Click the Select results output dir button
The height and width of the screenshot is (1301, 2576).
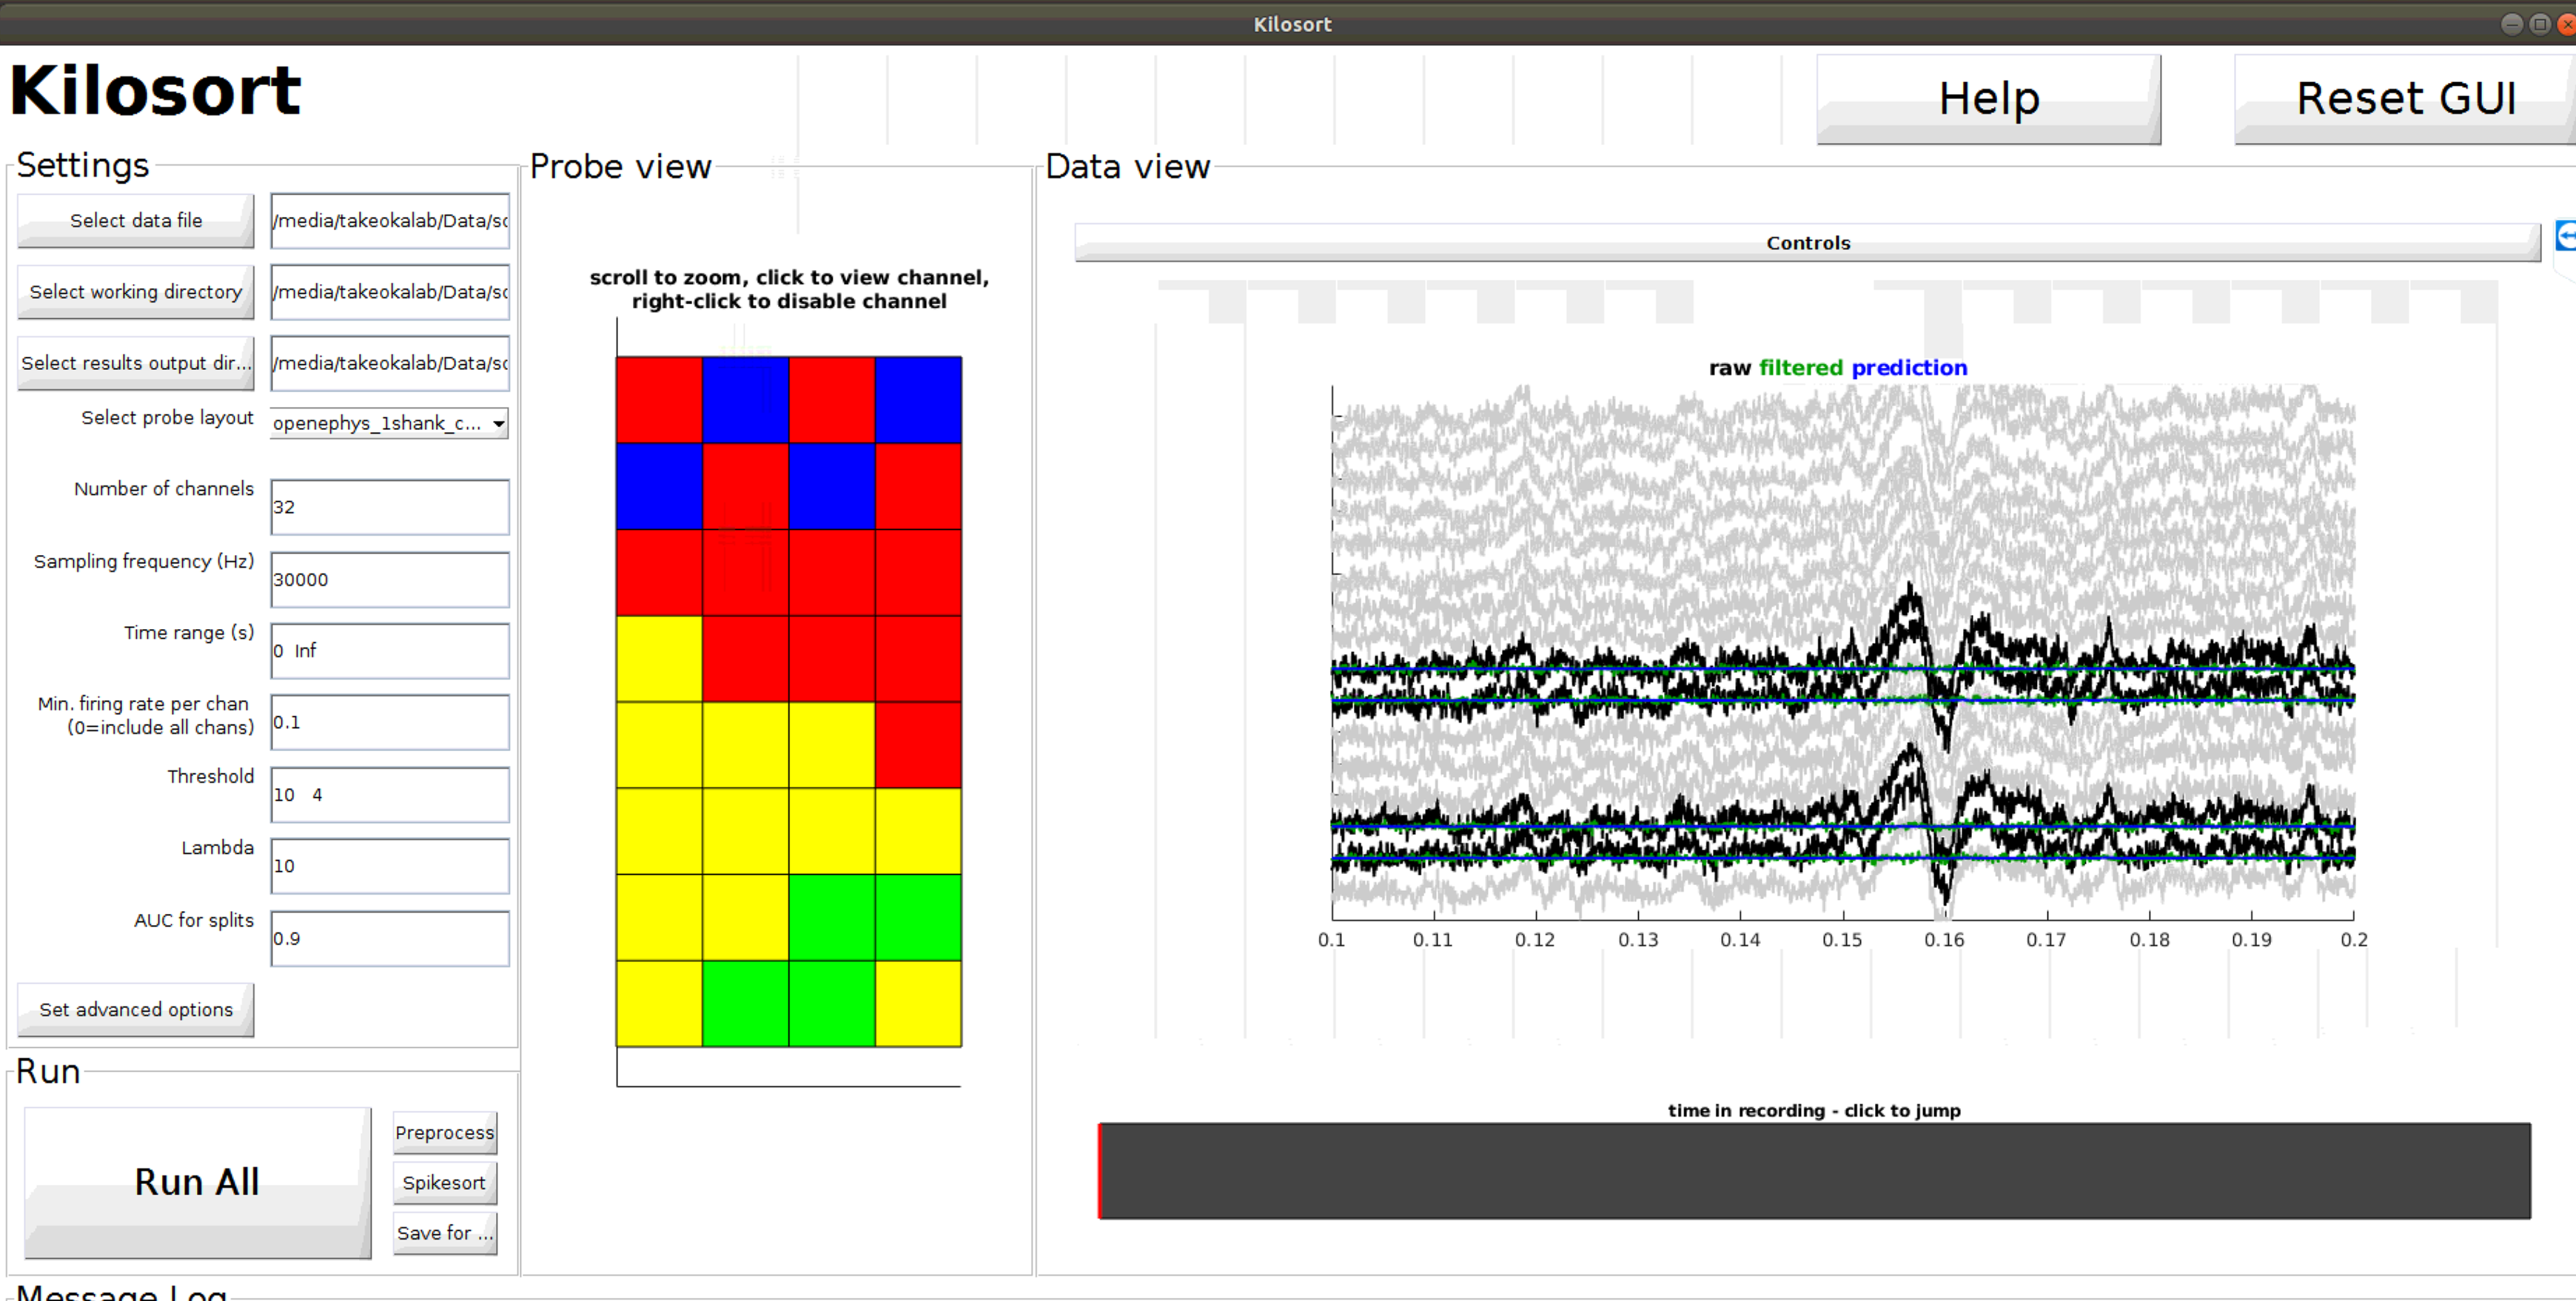135,363
